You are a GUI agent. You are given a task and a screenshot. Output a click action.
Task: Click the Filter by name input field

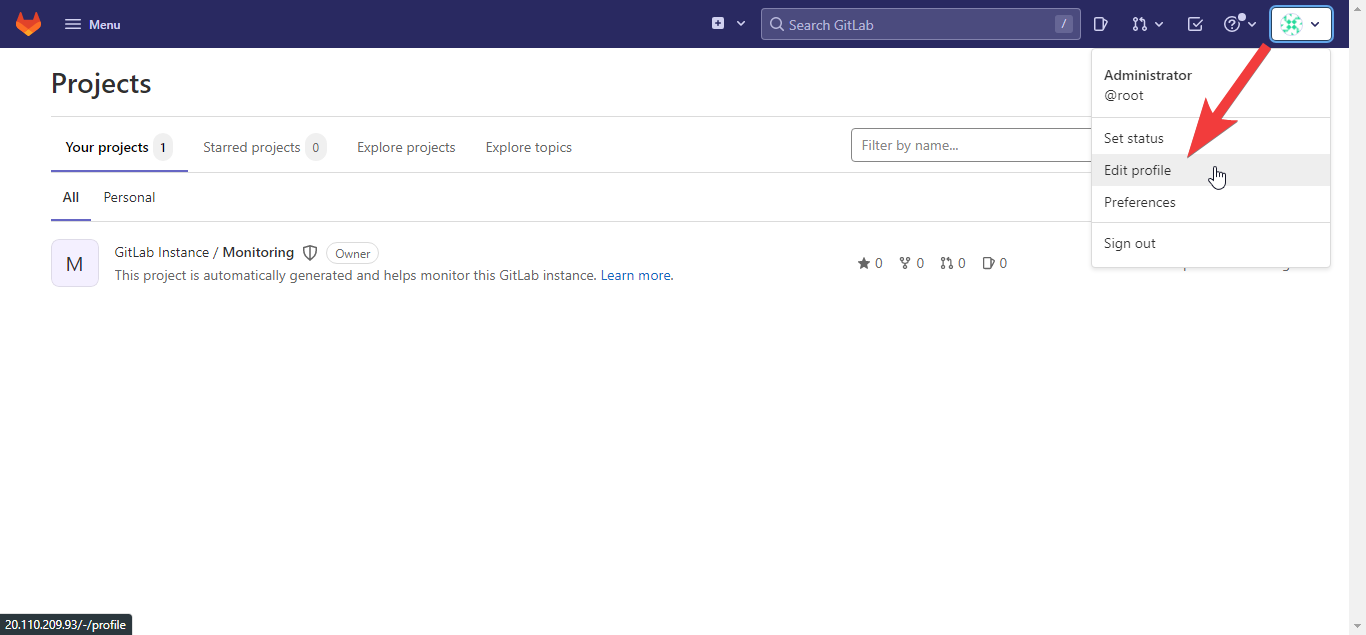coord(971,145)
